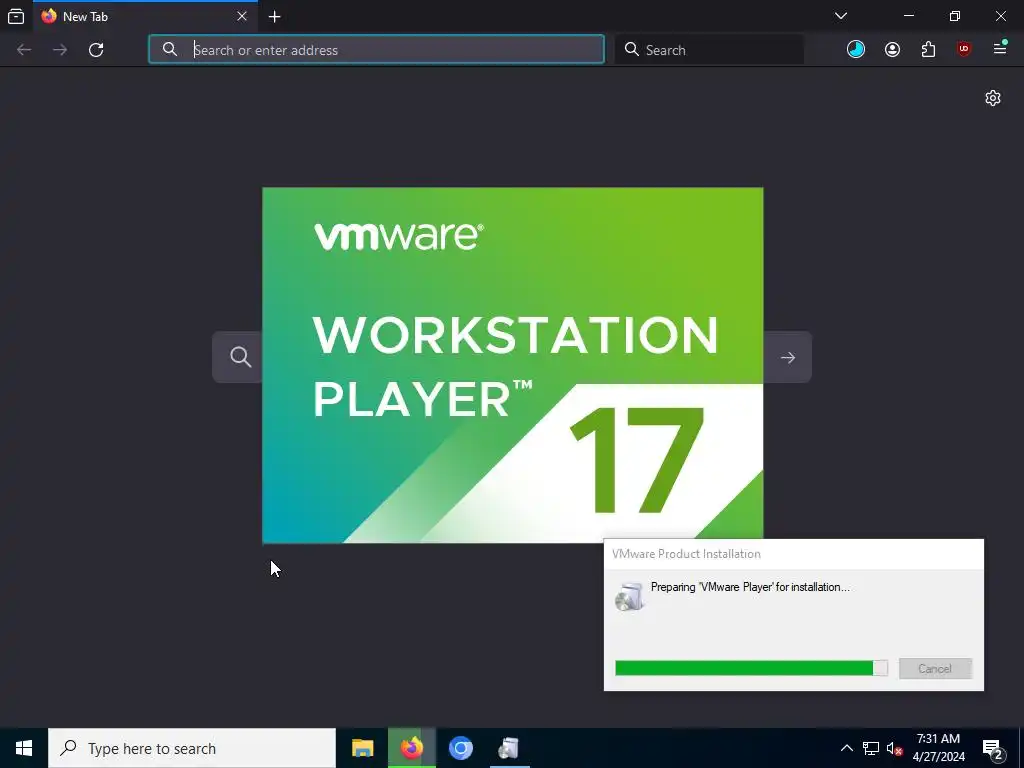Close the Firefox window
This screenshot has height=768, width=1024.
(x=1000, y=16)
